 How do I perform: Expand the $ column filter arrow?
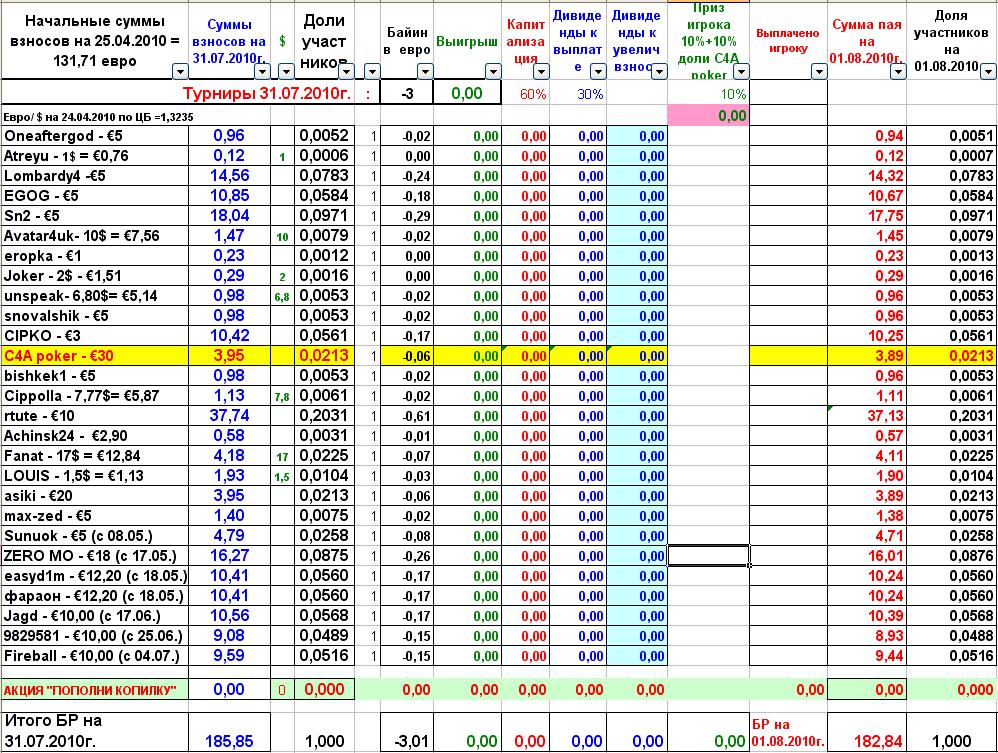[286, 71]
